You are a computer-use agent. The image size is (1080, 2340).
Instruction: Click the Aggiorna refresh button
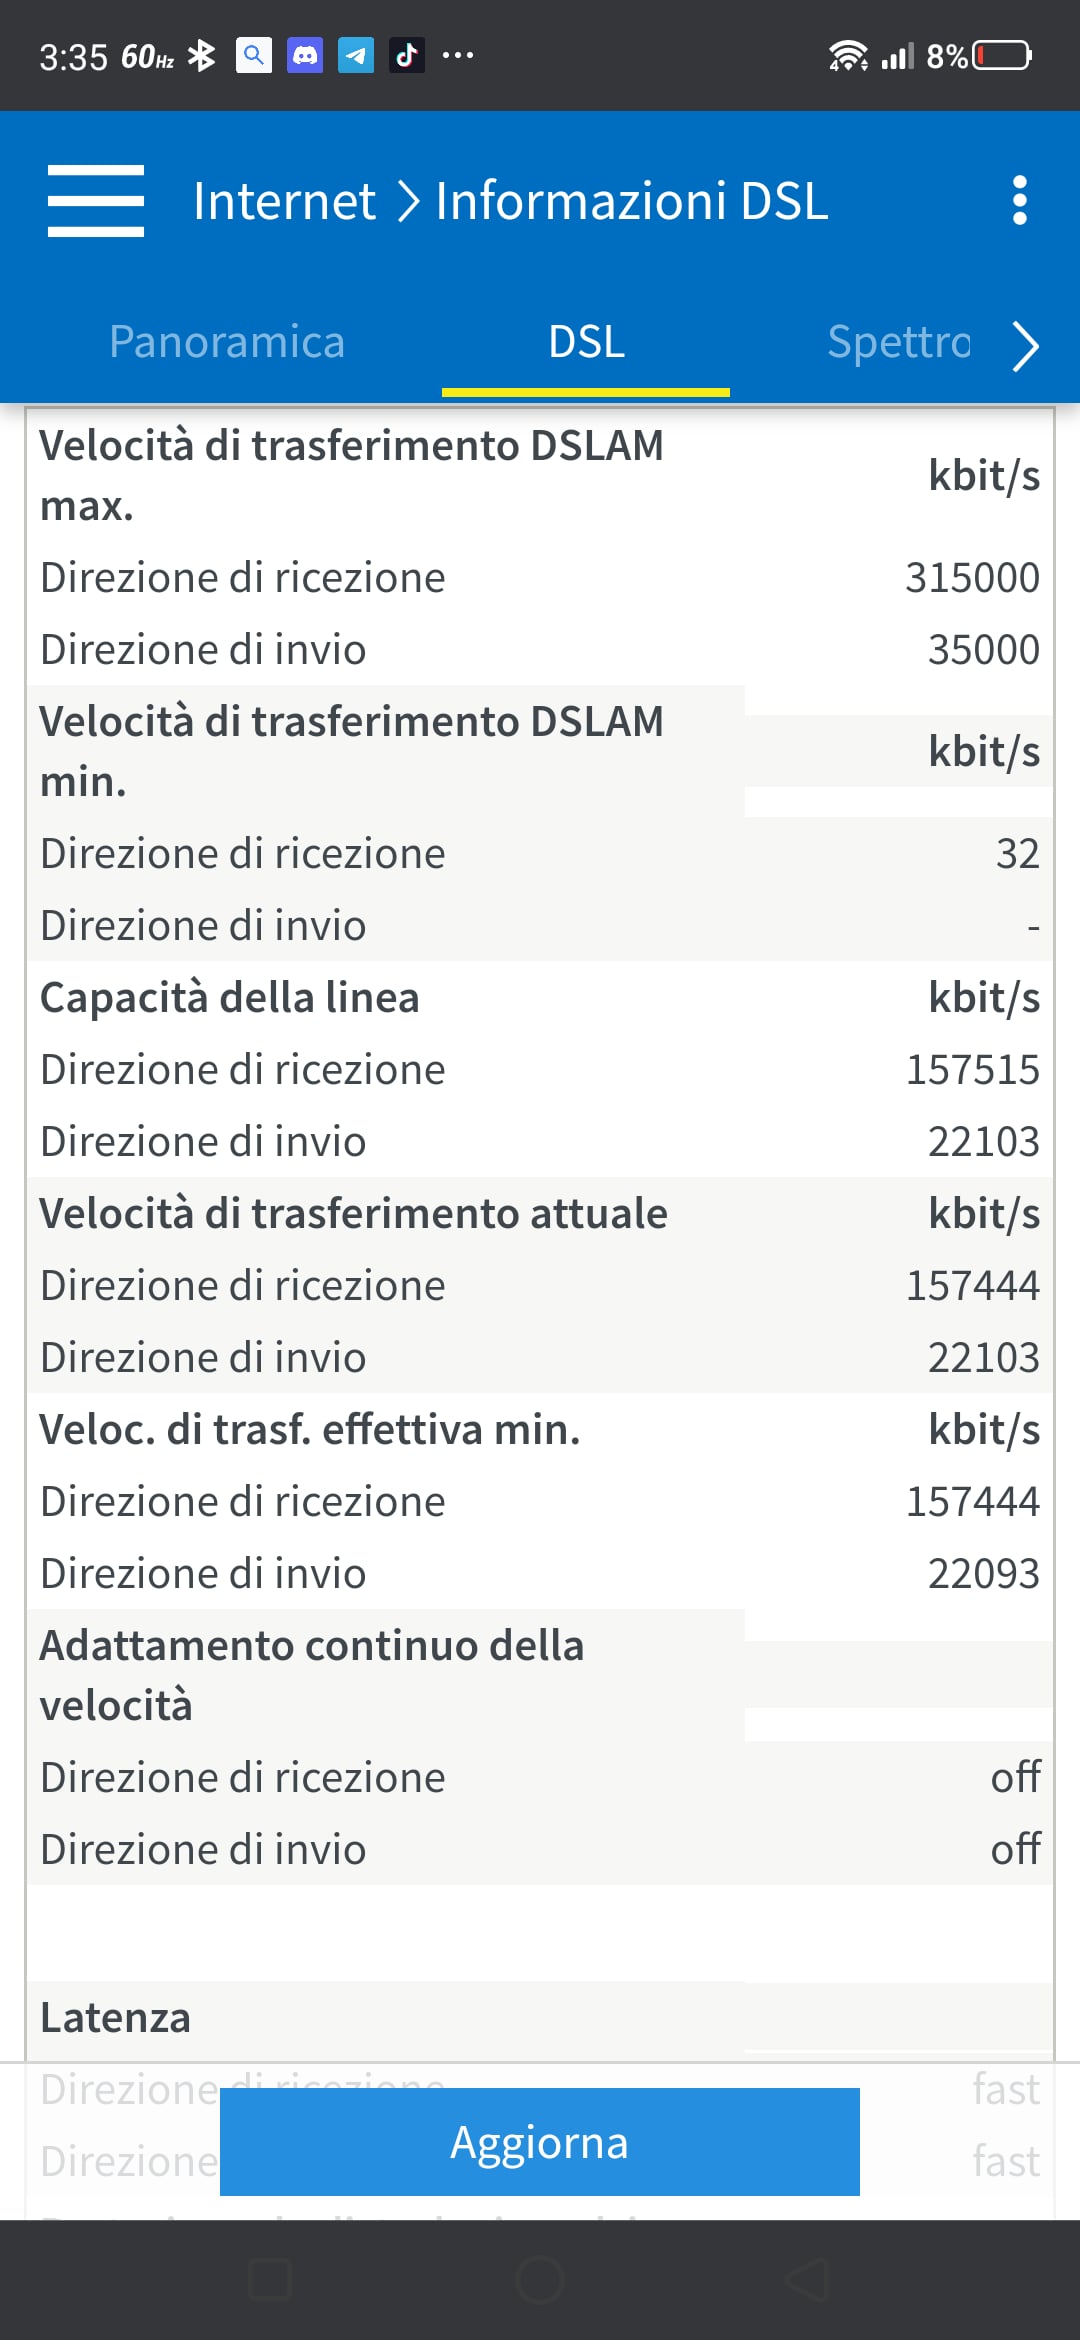coord(540,2142)
